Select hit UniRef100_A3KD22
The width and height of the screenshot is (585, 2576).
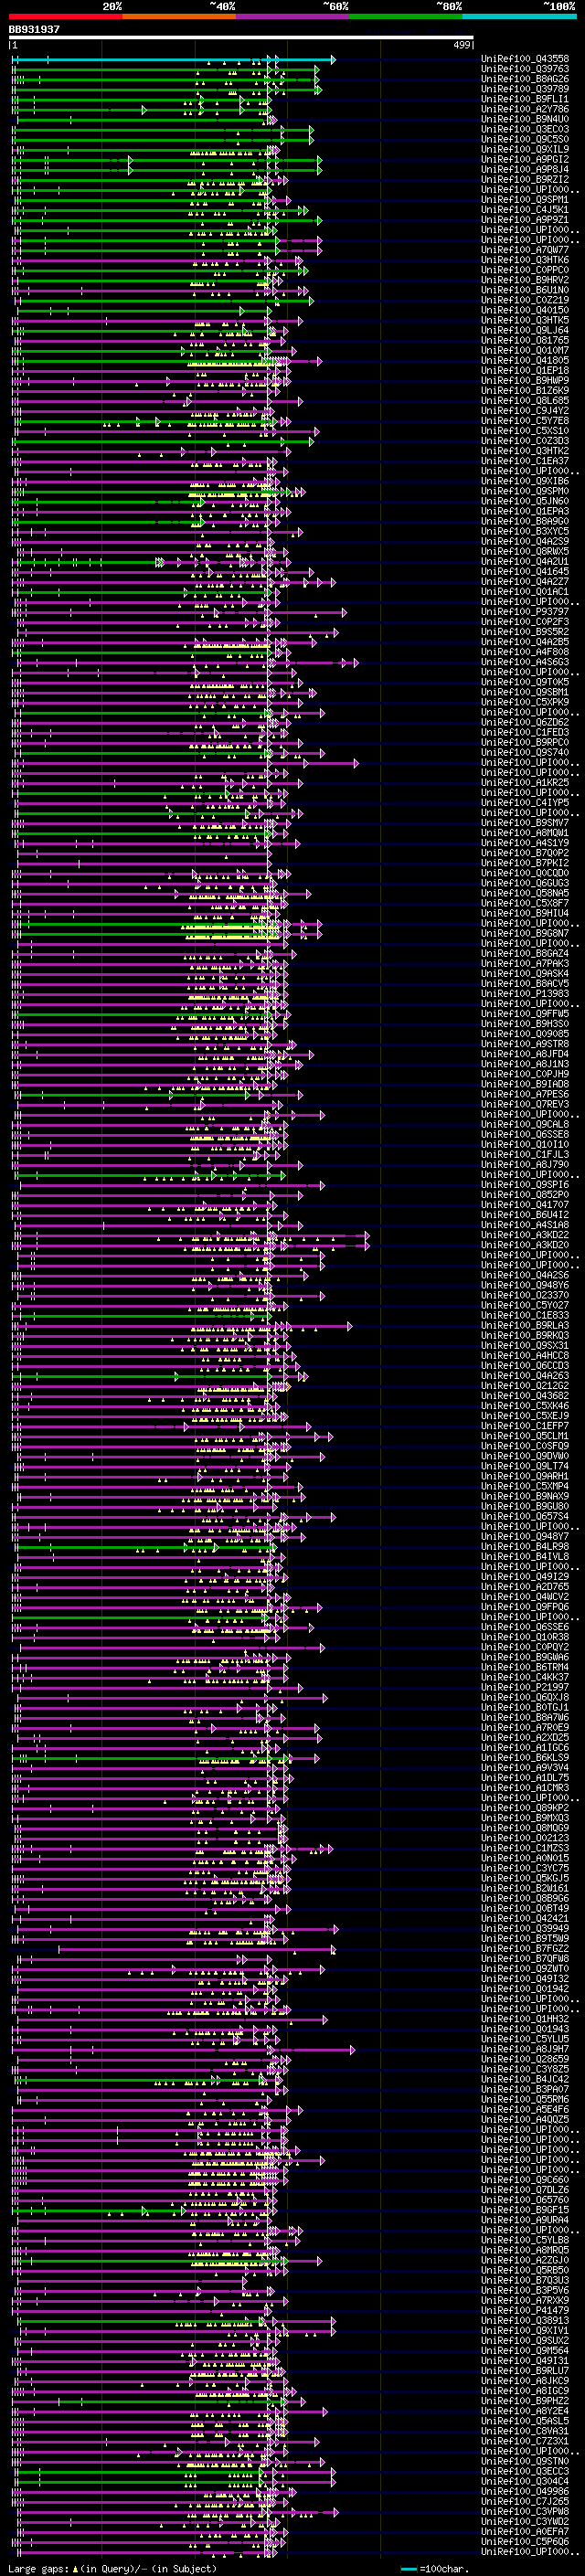525,1235
